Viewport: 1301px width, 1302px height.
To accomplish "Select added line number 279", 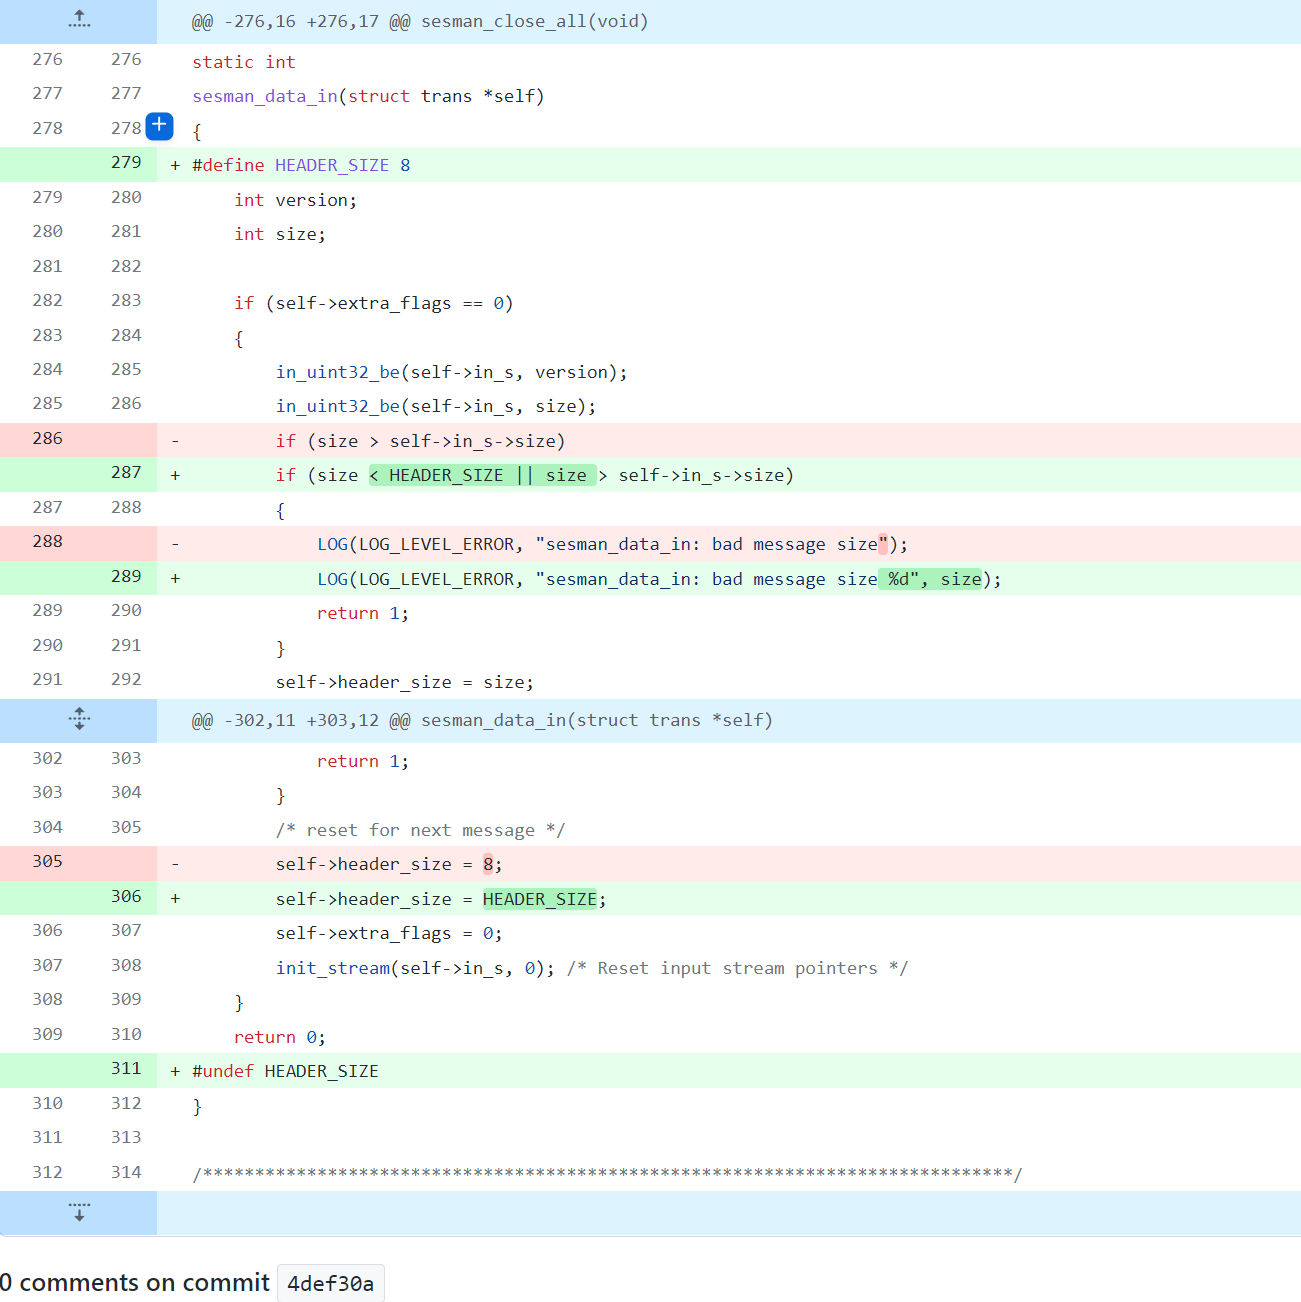I will coord(126,163).
